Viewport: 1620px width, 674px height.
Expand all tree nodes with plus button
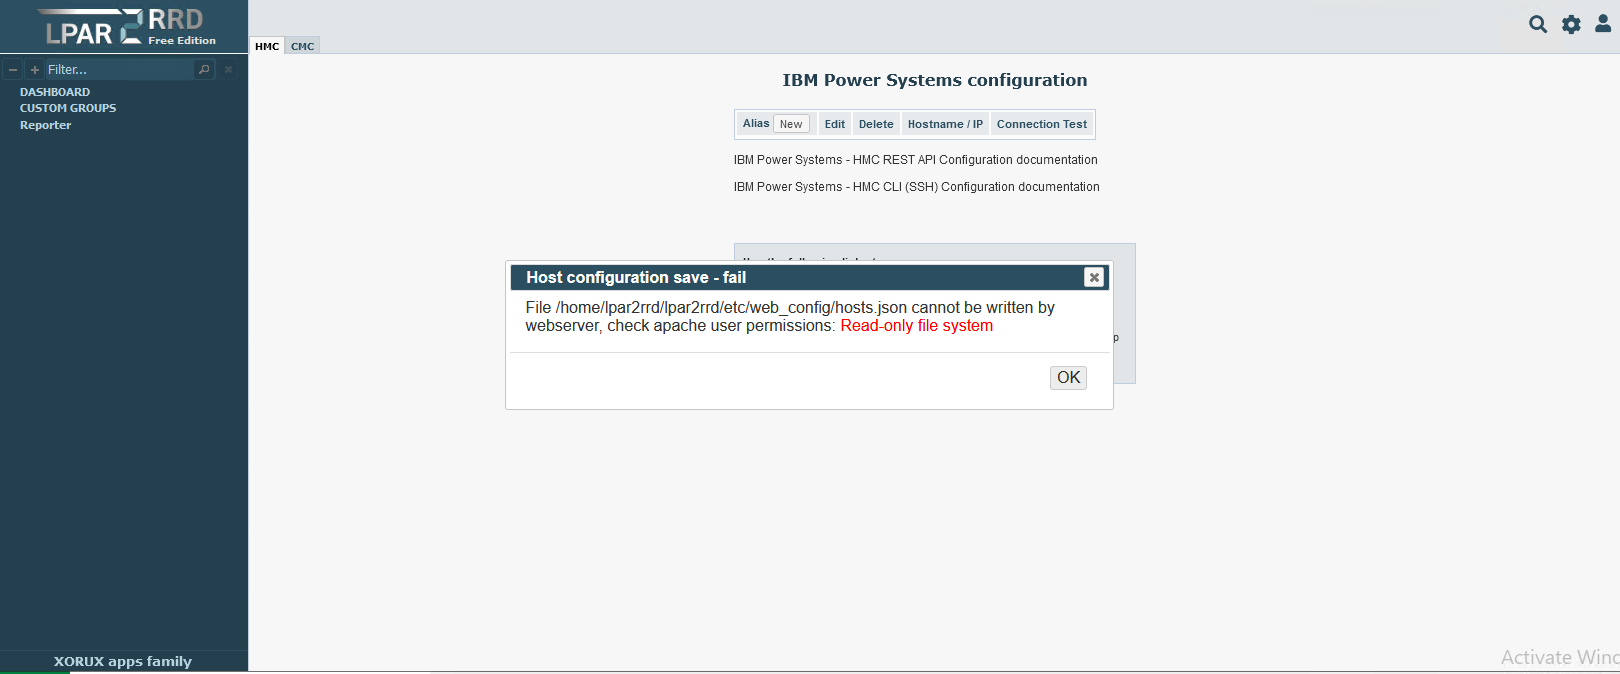click(35, 70)
